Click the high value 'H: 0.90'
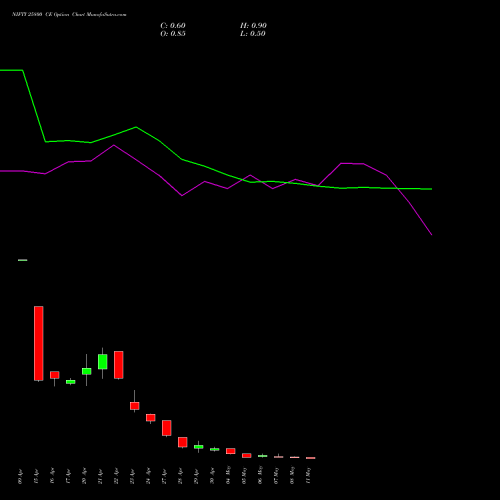 [253, 26]
